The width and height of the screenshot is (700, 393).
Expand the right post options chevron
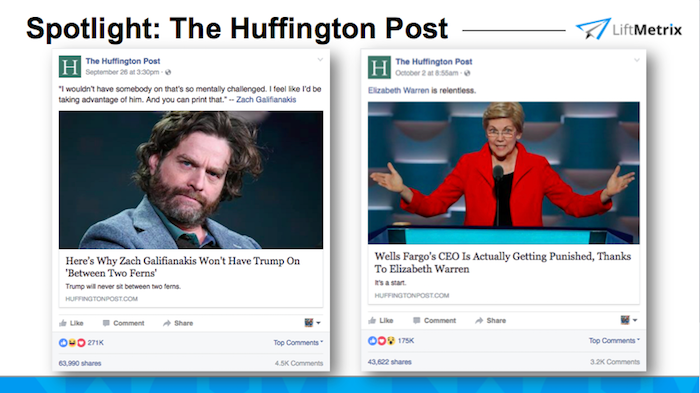[637, 60]
